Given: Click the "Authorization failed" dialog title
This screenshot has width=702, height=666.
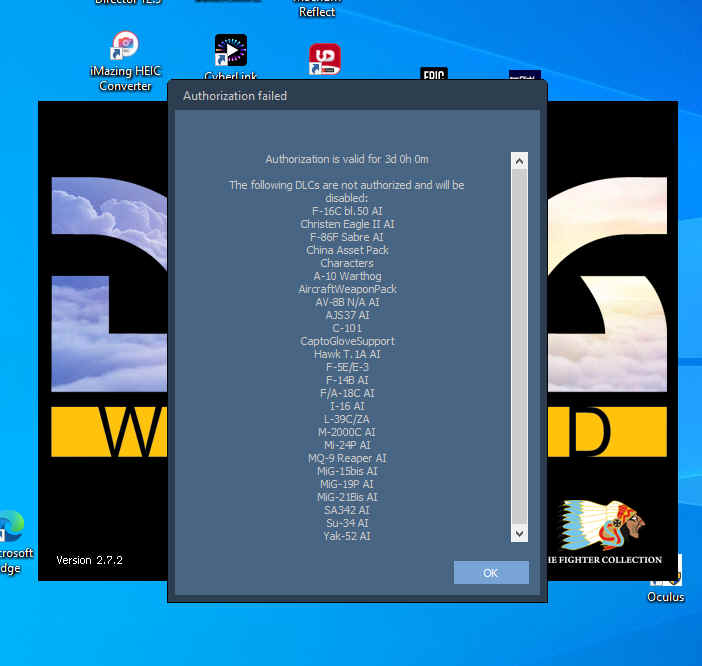Looking at the screenshot, I should (235, 96).
